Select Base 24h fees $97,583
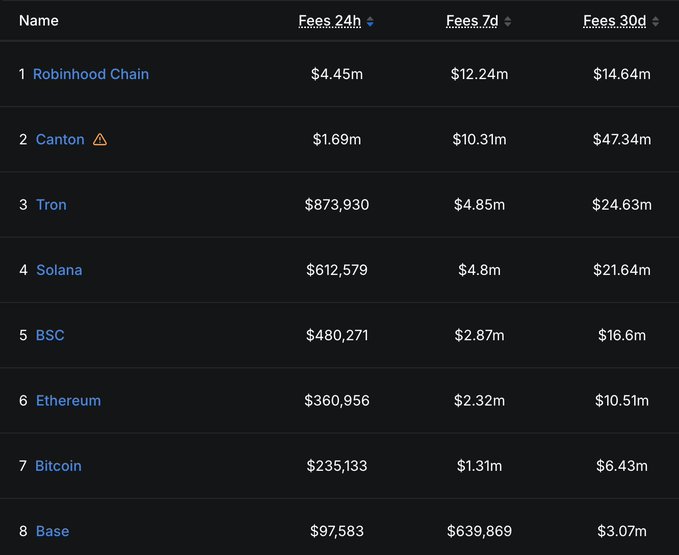 click(337, 531)
